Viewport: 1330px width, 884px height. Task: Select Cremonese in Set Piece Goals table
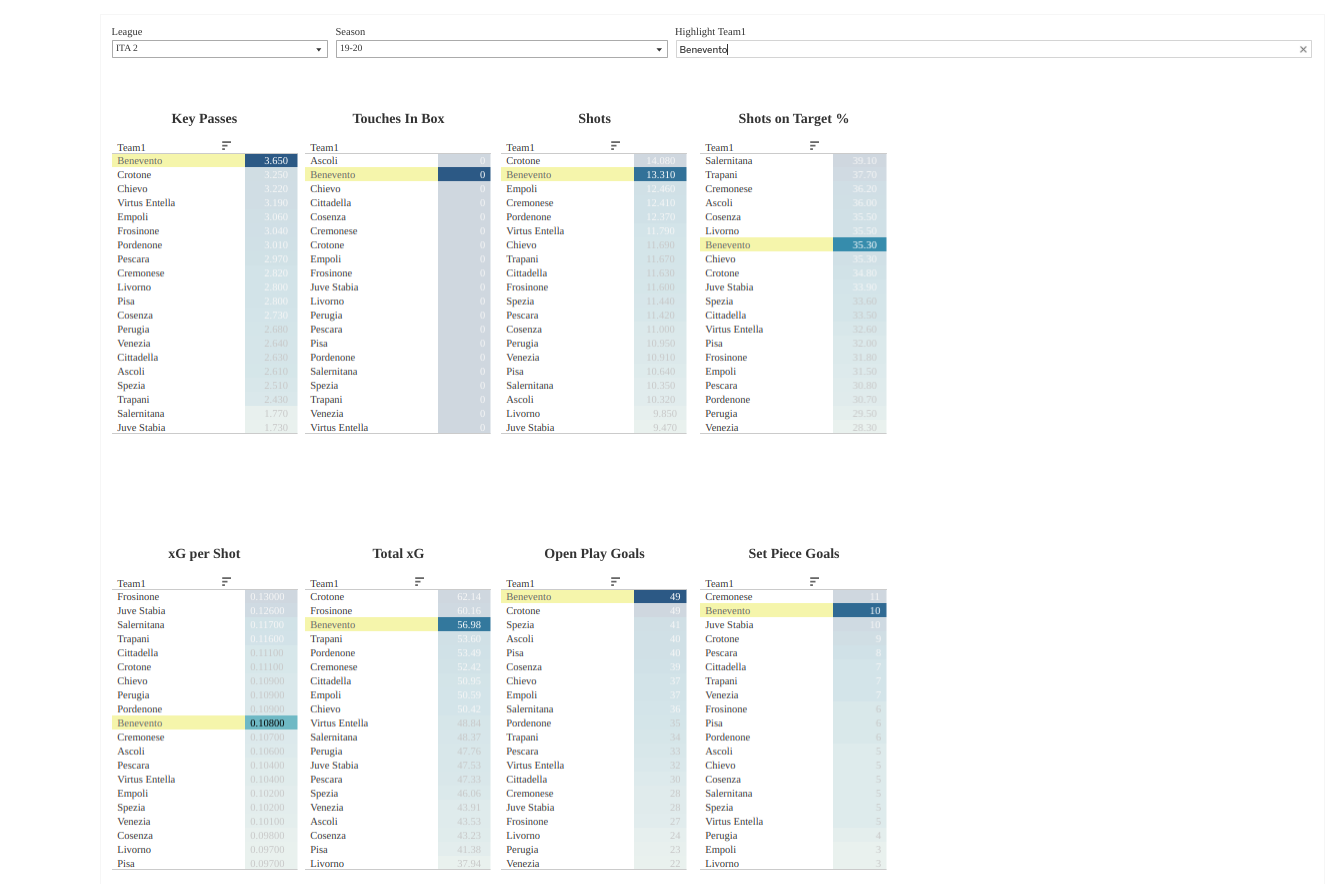click(x=729, y=597)
